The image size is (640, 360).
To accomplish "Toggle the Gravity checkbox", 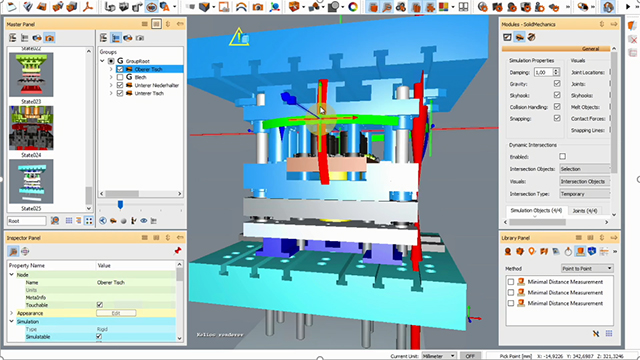I will [x=557, y=84].
